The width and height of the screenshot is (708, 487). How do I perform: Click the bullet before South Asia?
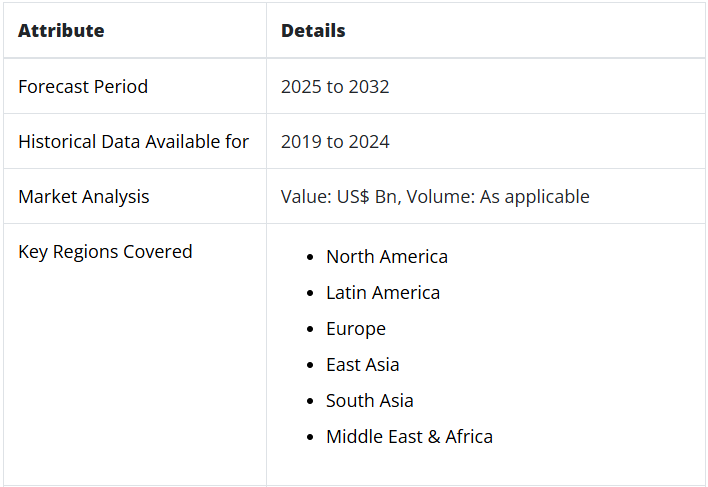[x=310, y=401]
